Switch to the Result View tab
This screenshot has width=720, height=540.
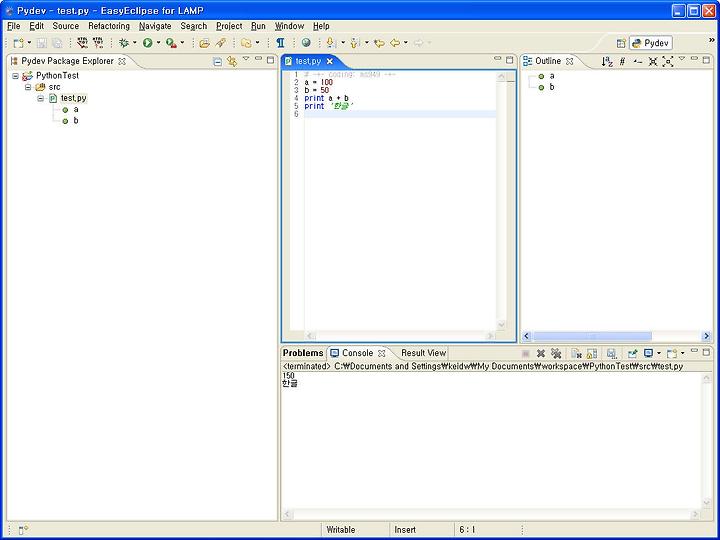click(423, 353)
